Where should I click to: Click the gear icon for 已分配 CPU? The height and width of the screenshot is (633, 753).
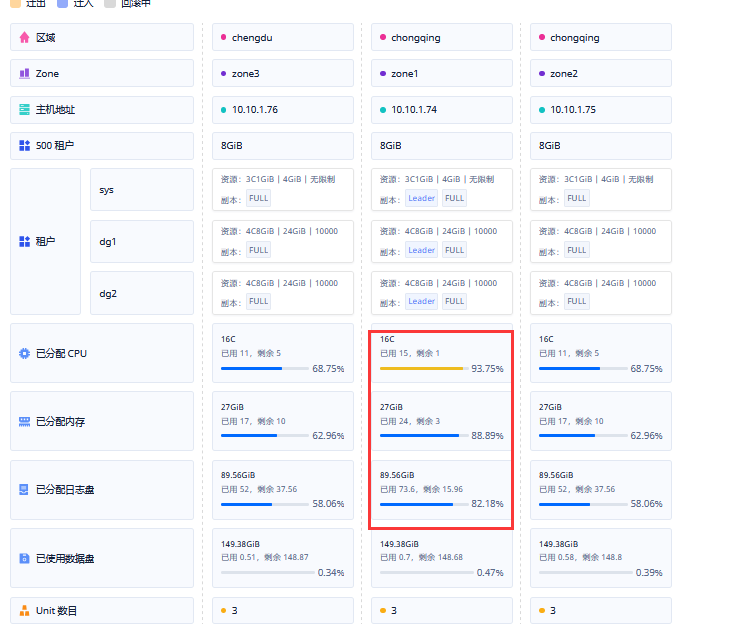click(24, 354)
